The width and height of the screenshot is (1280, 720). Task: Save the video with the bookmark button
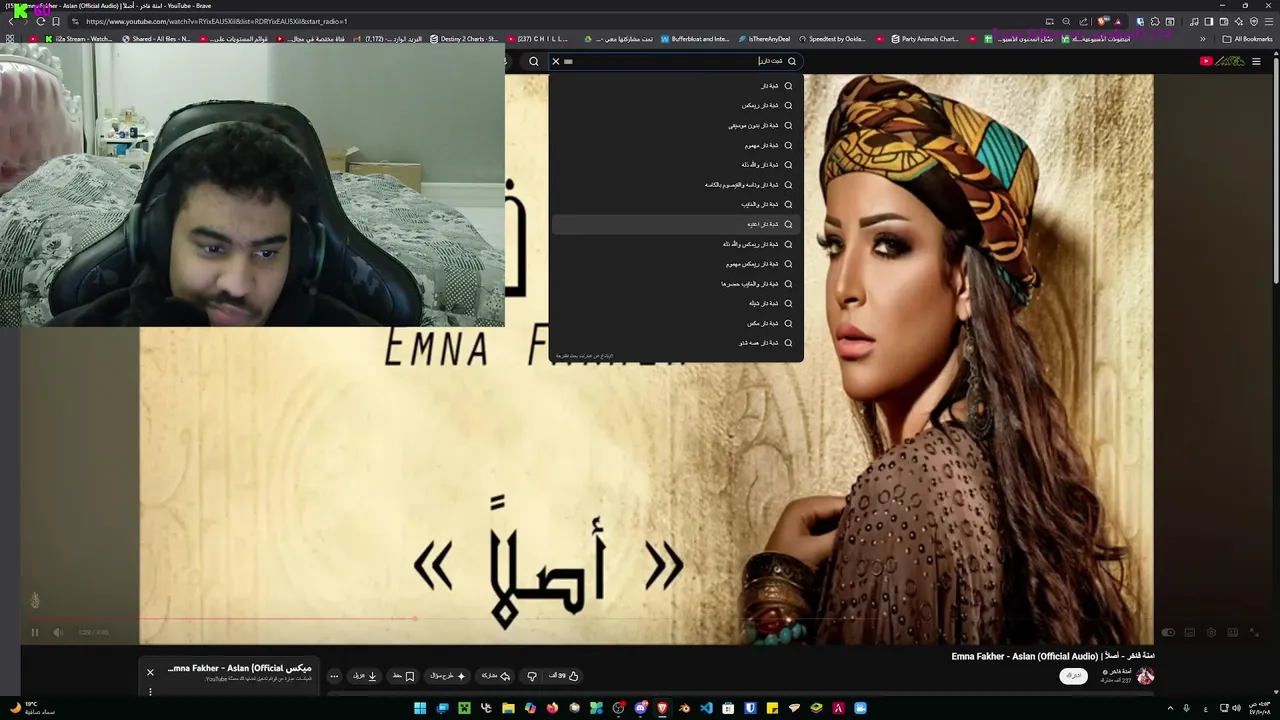tap(403, 676)
